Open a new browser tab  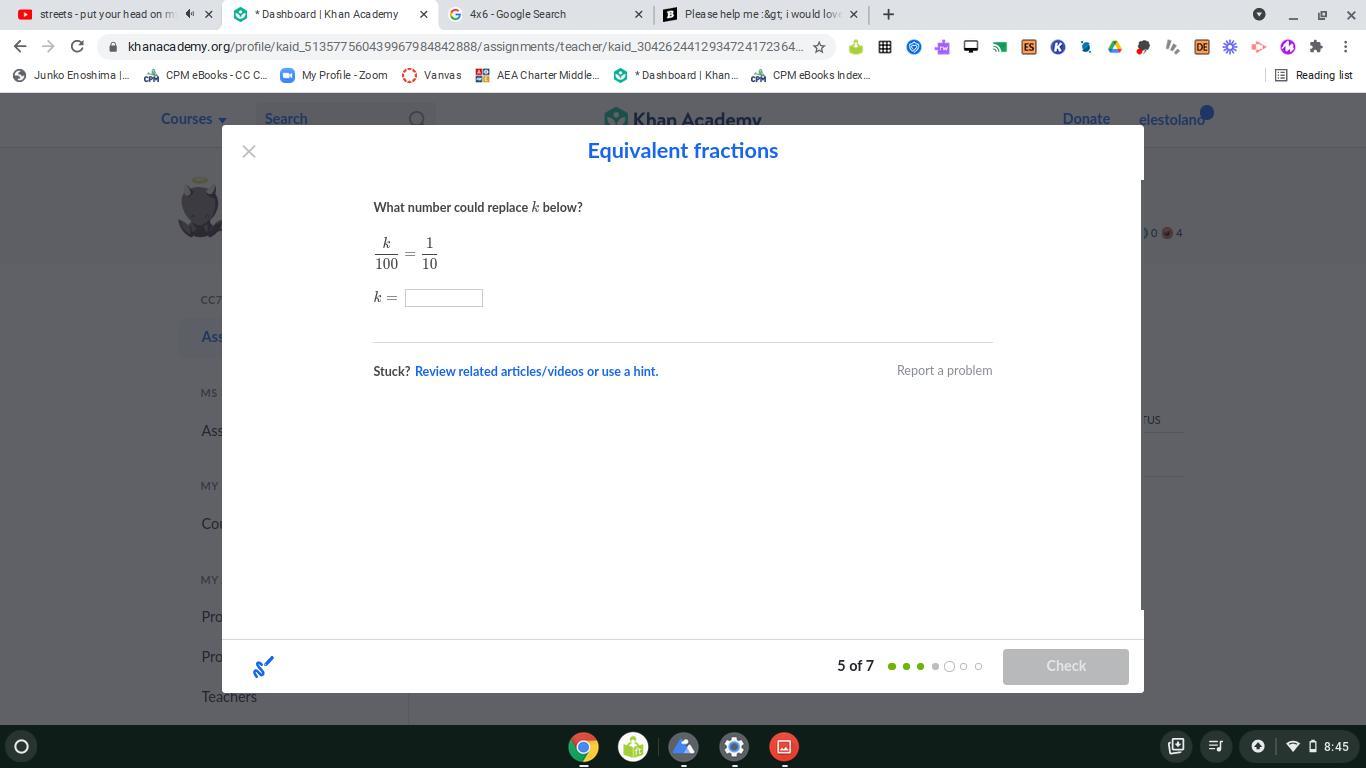888,14
